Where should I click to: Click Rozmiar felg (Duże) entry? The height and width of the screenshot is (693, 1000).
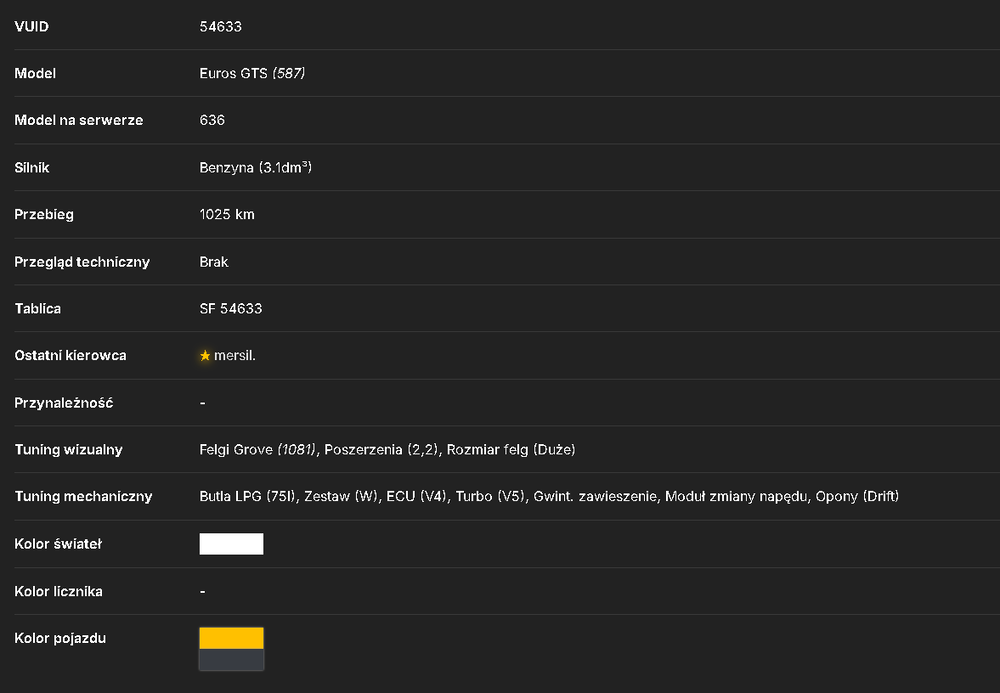511,449
